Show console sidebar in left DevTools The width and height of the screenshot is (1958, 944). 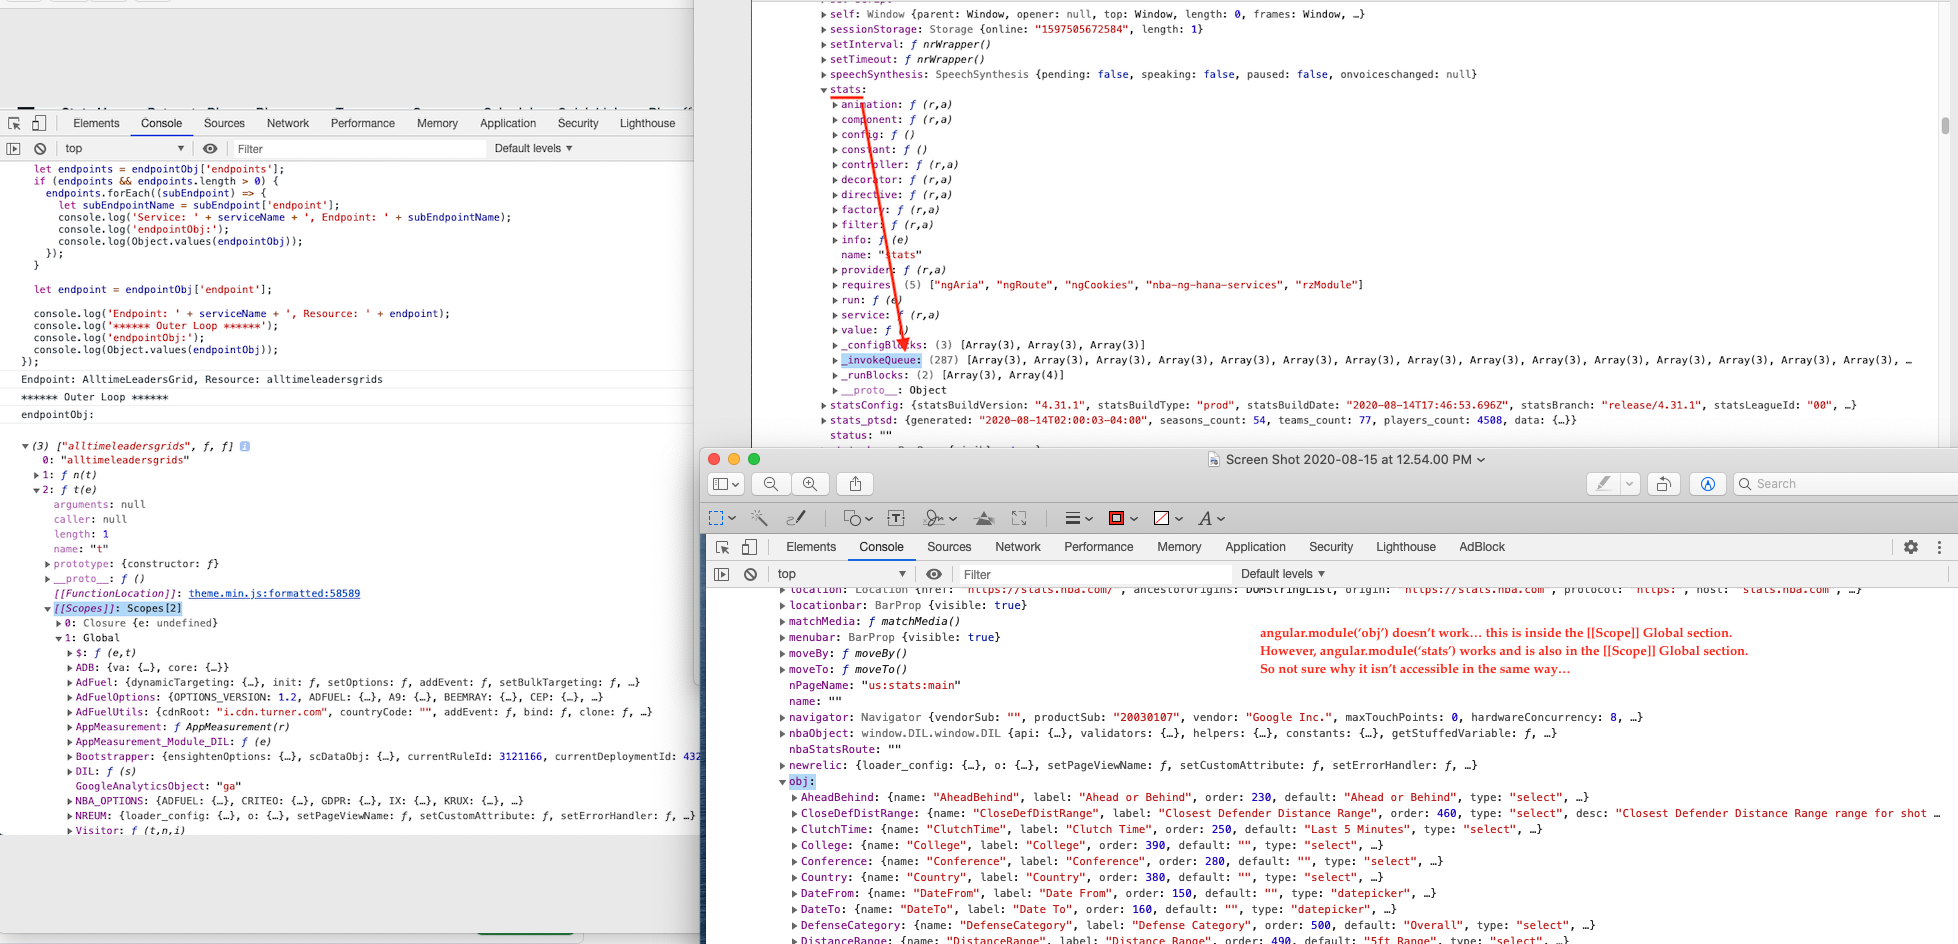13,149
